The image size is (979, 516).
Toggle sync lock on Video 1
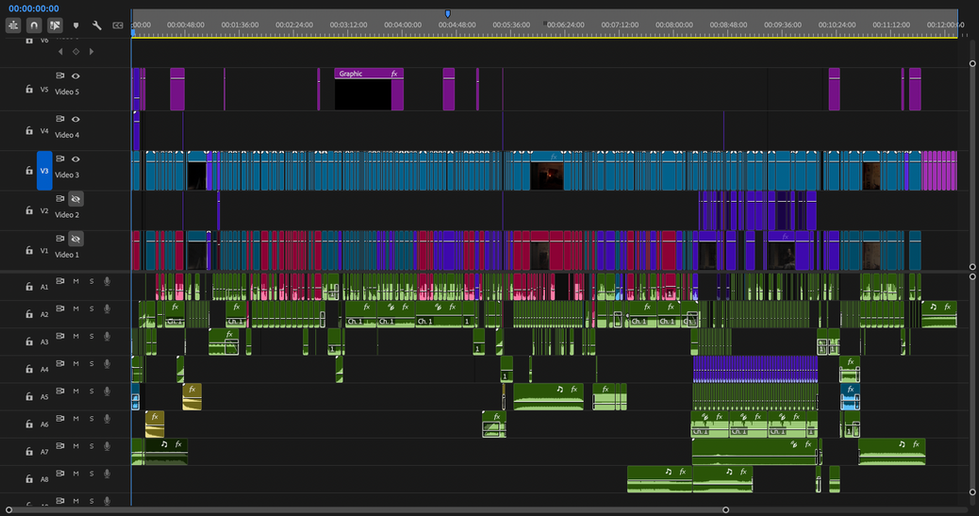[60, 239]
